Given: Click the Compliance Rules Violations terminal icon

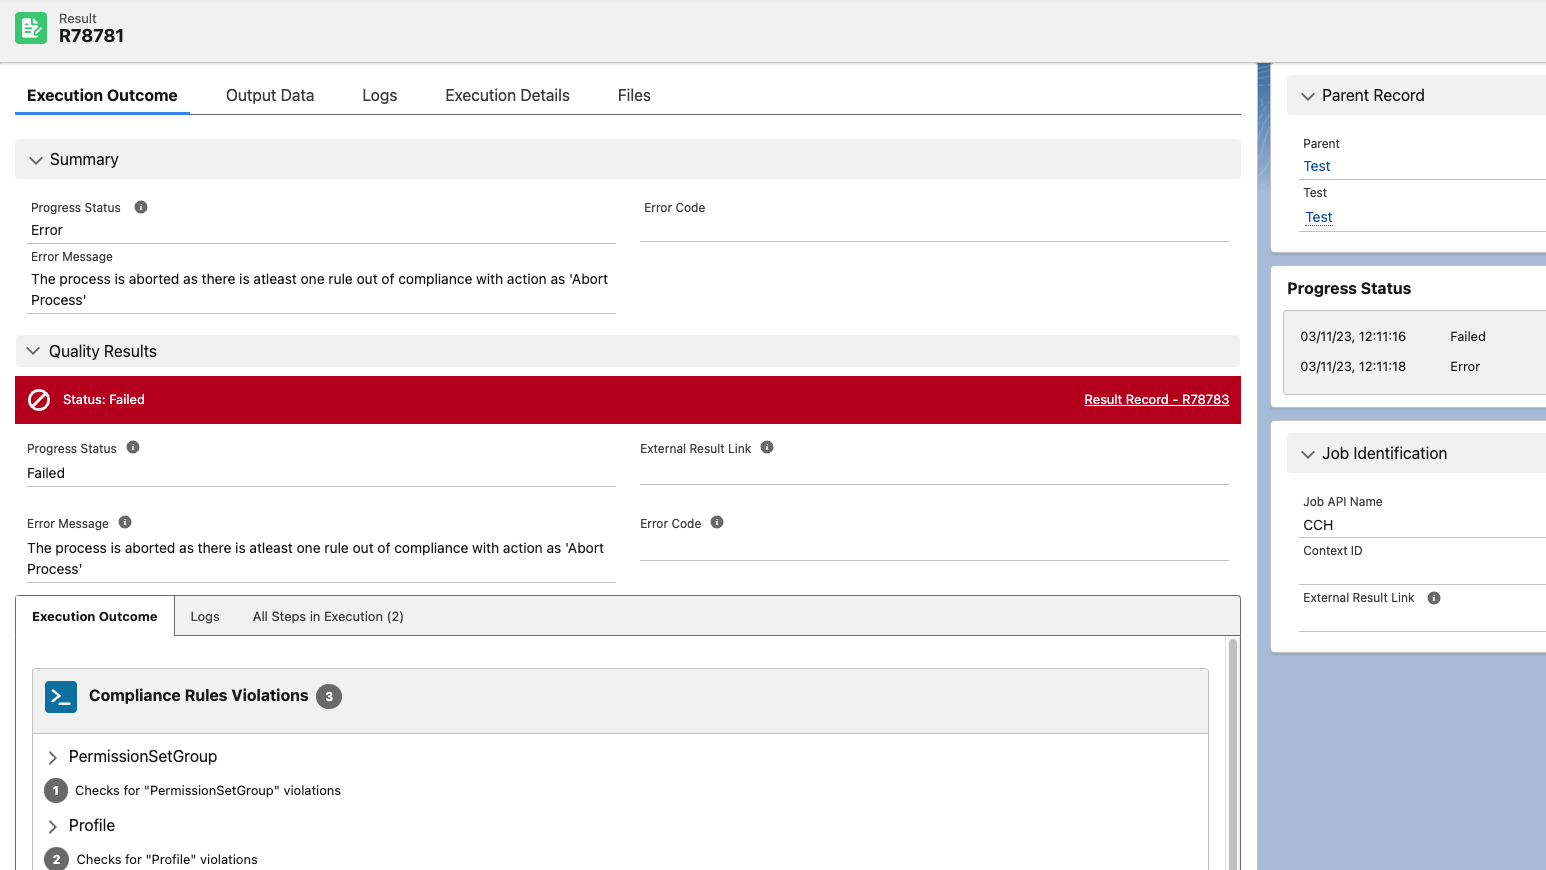Looking at the screenshot, I should (61, 697).
